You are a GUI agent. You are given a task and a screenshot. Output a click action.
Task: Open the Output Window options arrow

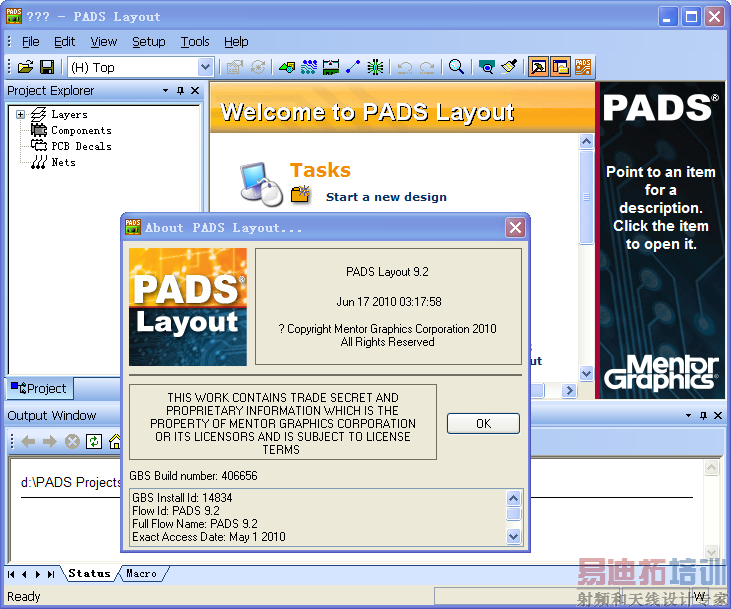(x=689, y=415)
